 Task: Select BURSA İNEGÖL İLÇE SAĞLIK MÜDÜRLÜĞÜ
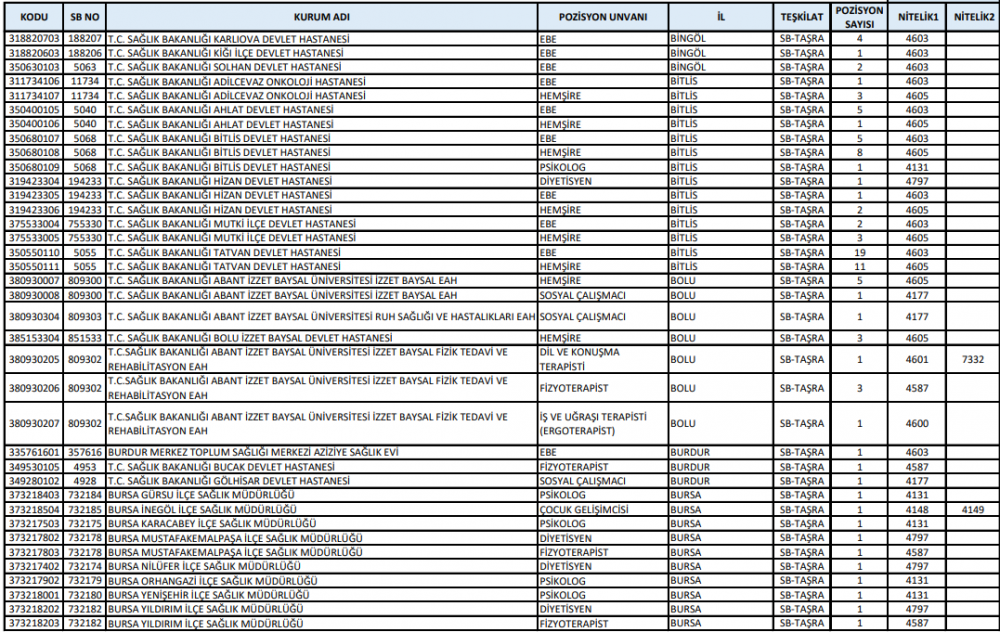point(202,510)
